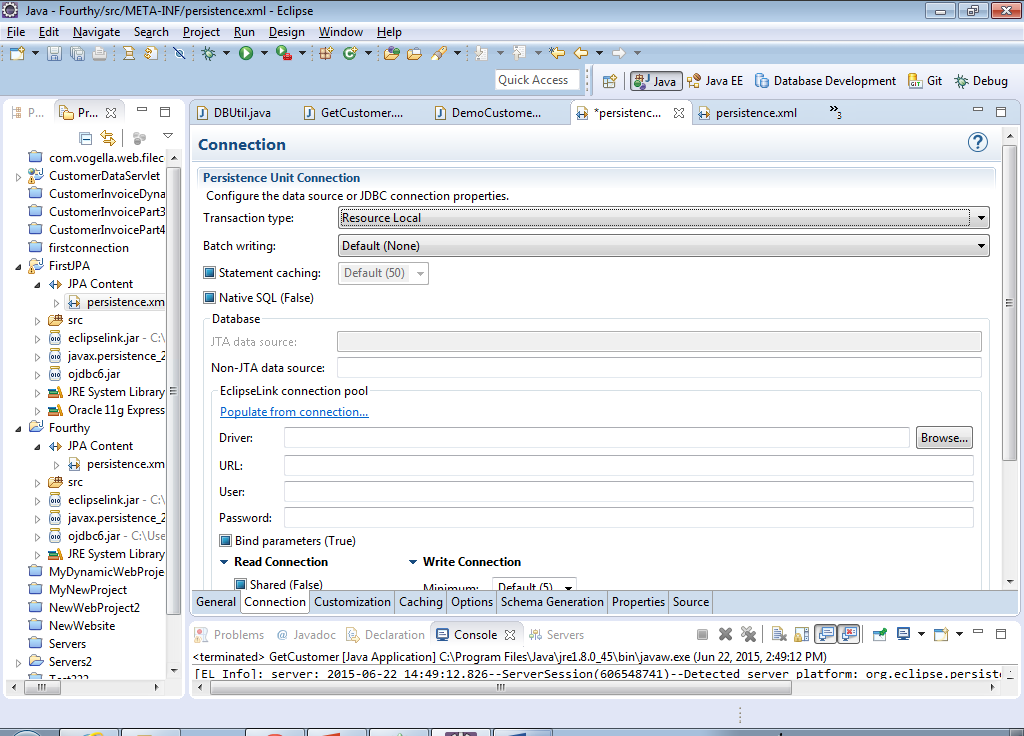Image resolution: width=1024 pixels, height=736 pixels.
Task: Click the green Run button in toolbar
Action: [x=246, y=53]
